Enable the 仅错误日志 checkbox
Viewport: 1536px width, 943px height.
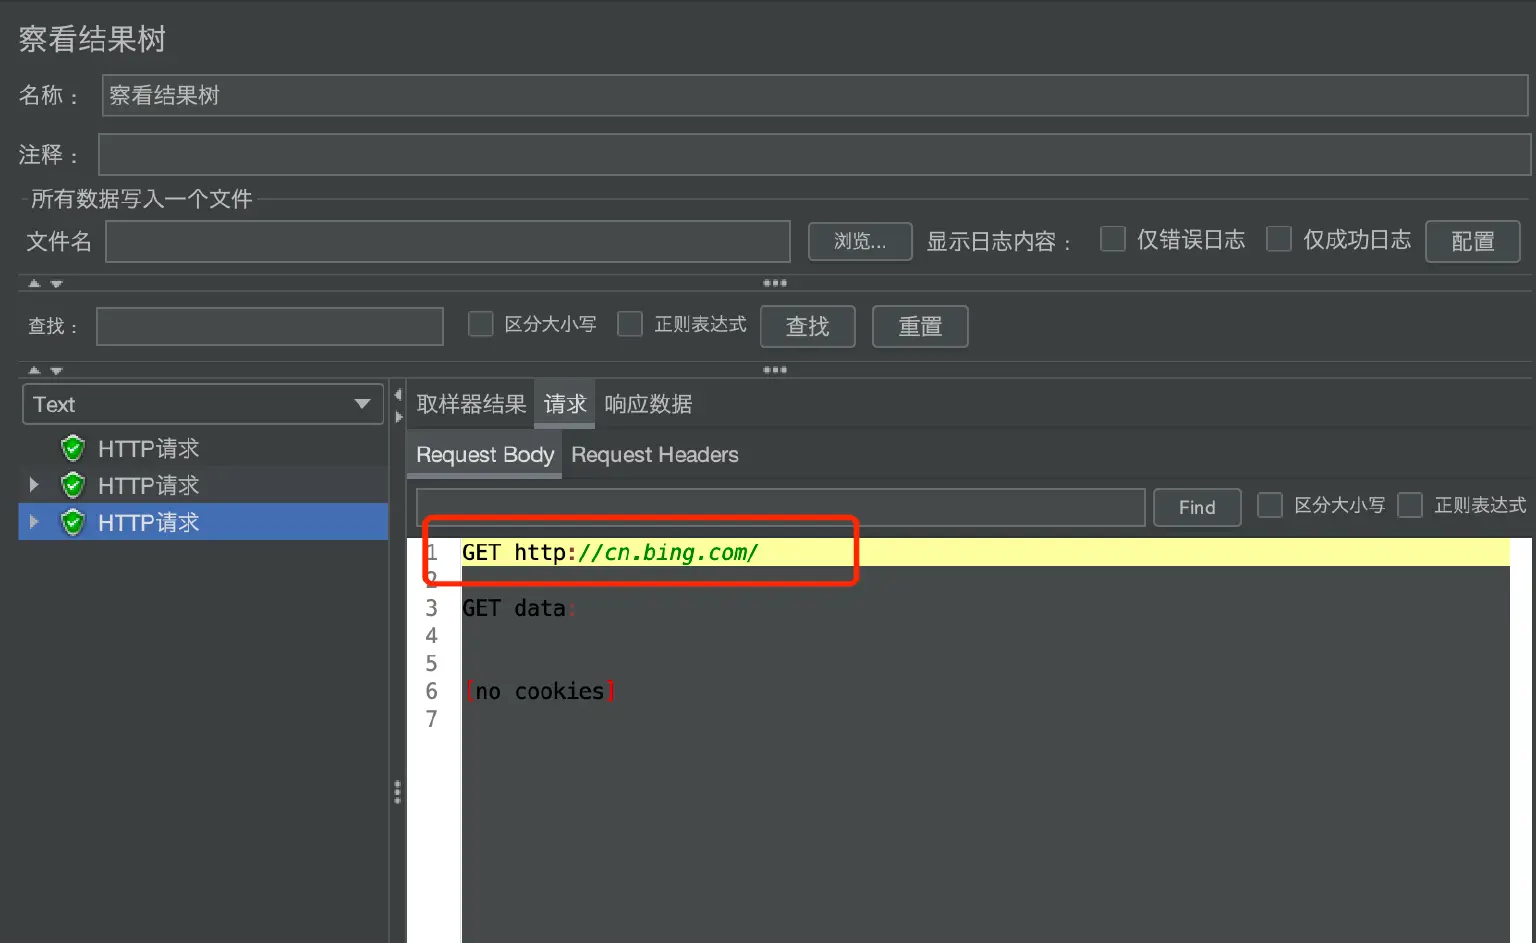tap(1112, 239)
